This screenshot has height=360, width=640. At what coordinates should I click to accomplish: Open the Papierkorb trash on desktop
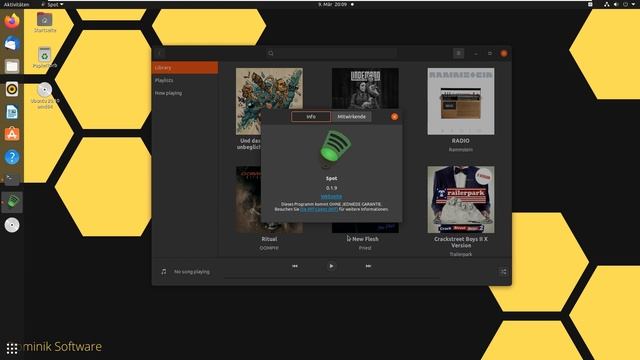(x=44, y=58)
